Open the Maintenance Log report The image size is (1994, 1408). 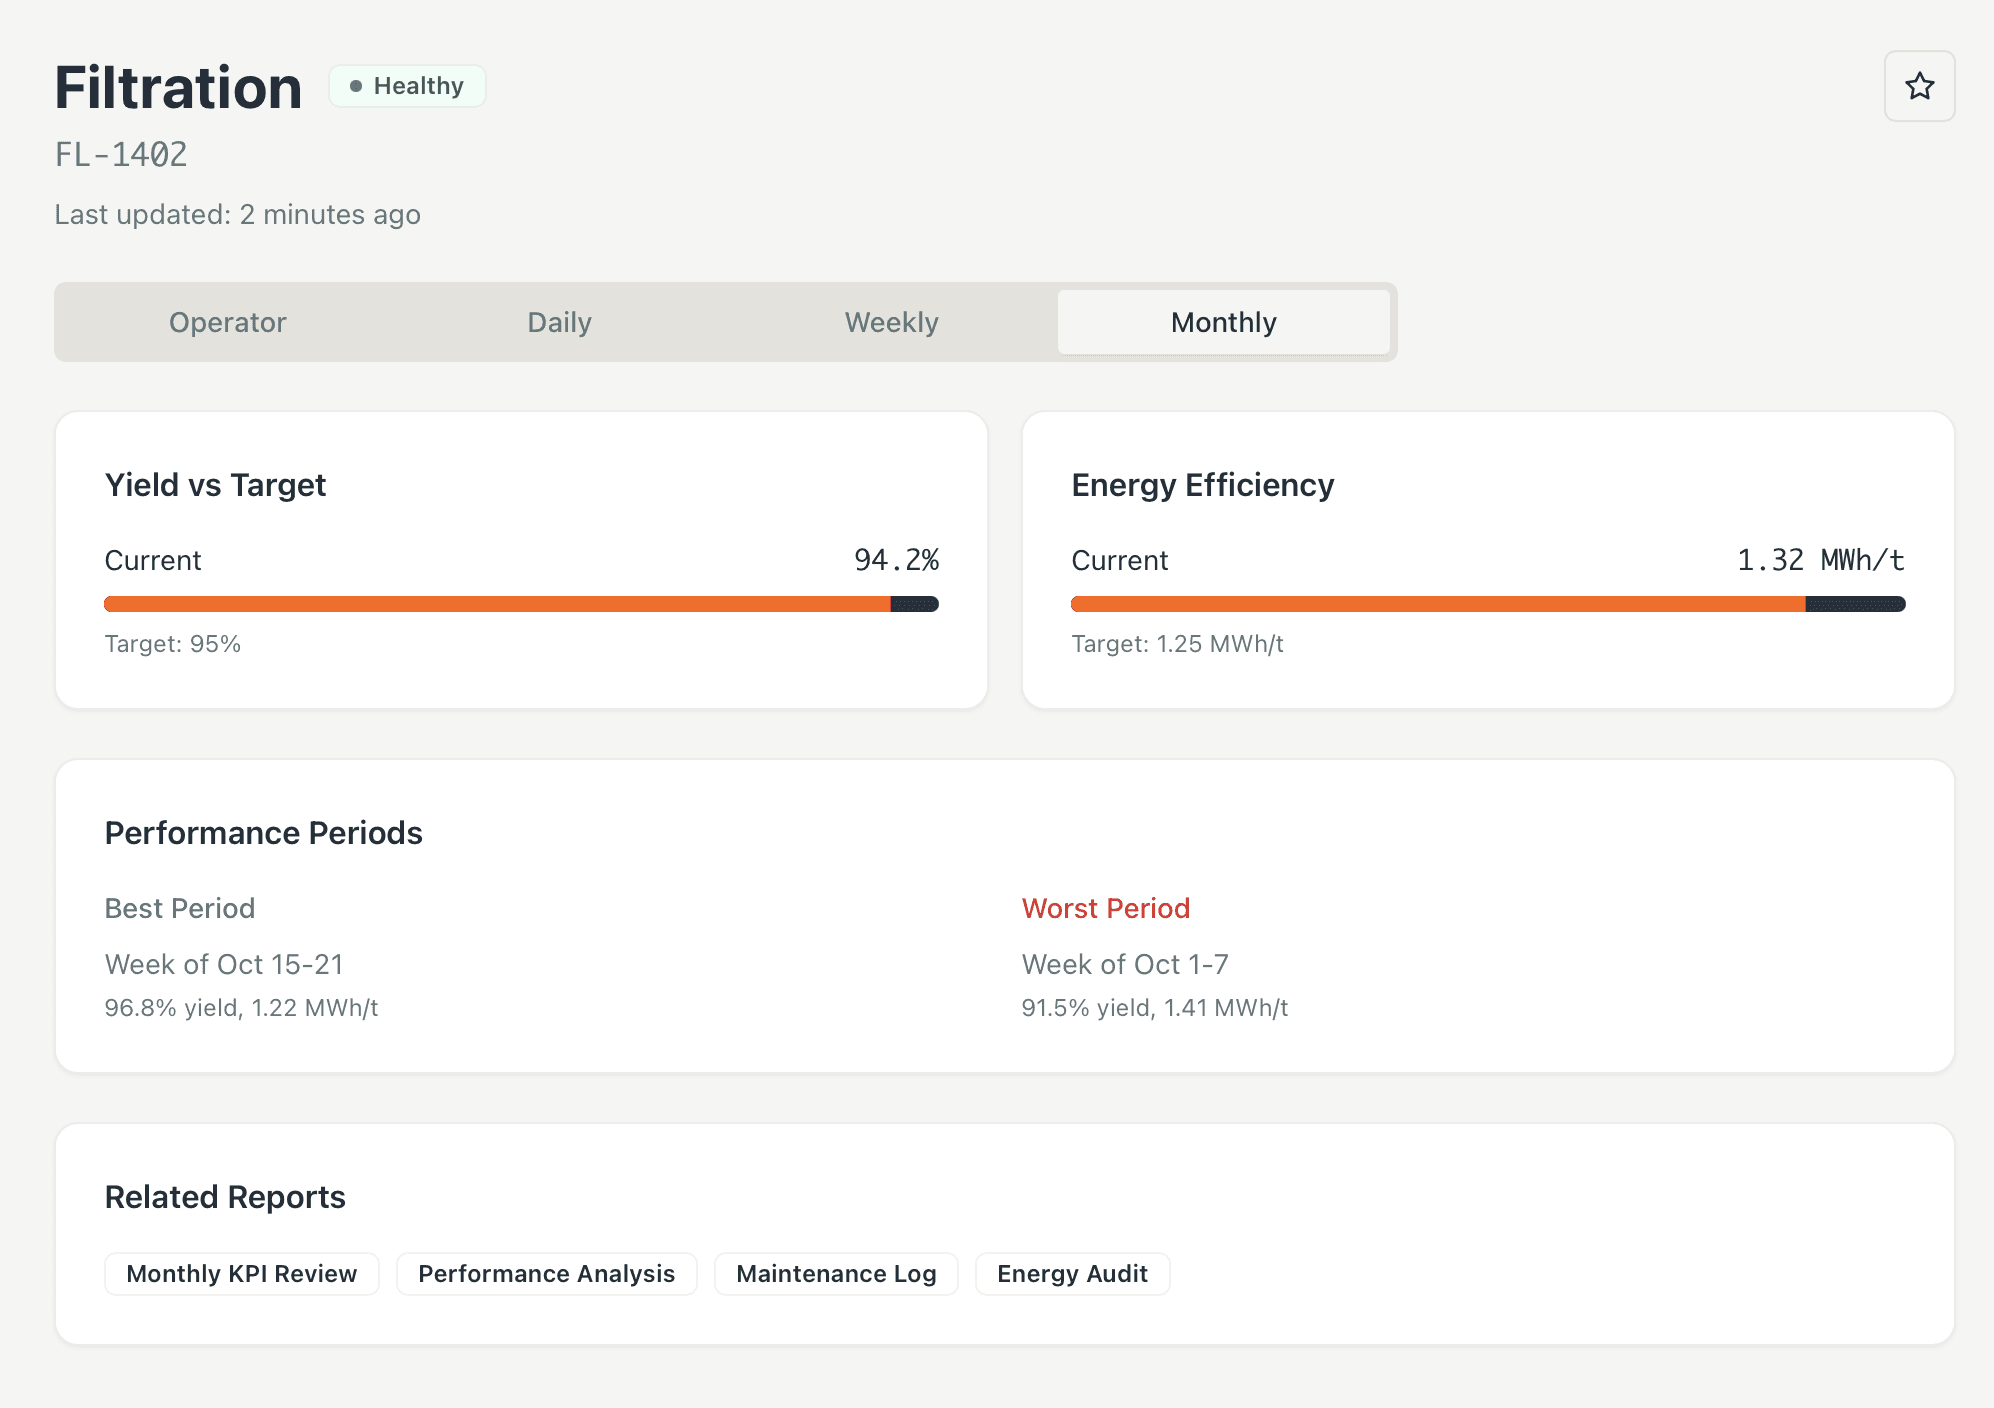(x=836, y=1273)
